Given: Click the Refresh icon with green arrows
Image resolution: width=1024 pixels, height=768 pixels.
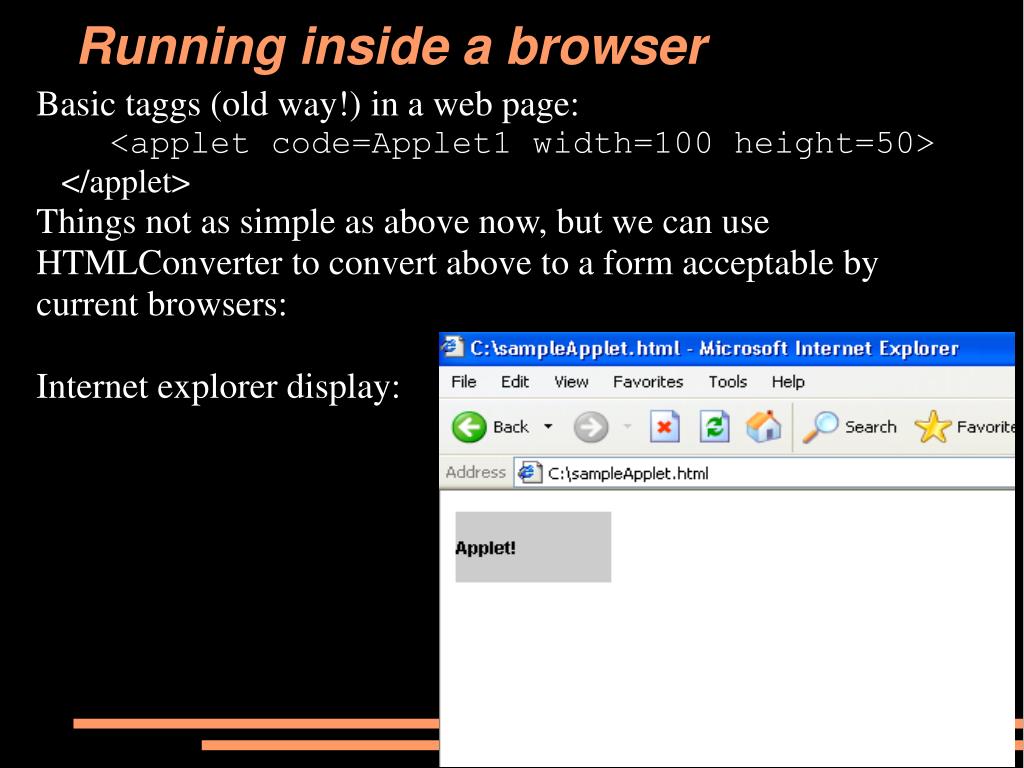Looking at the screenshot, I should pos(714,427).
